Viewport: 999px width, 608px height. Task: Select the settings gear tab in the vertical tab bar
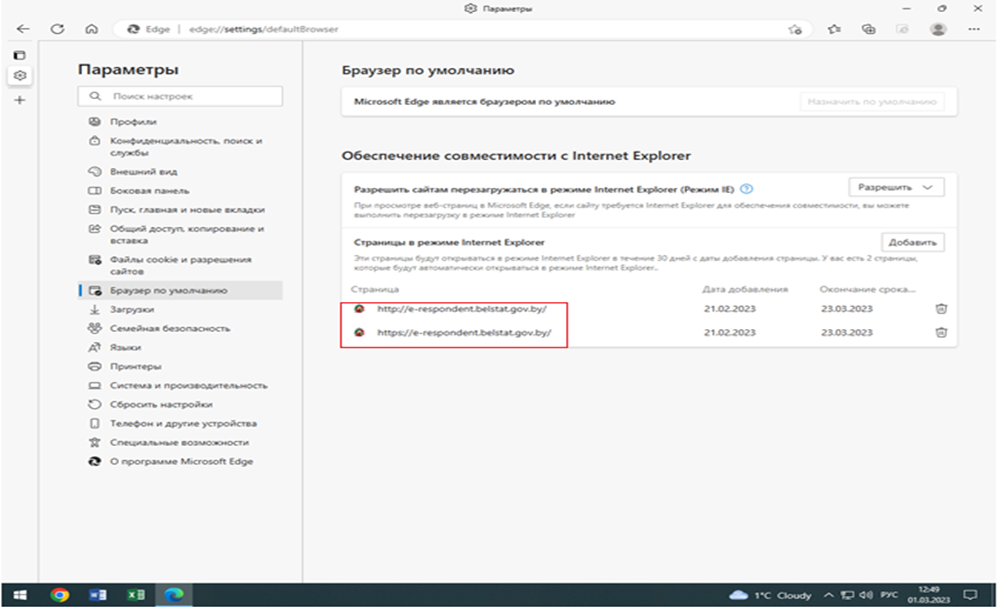[x=20, y=76]
